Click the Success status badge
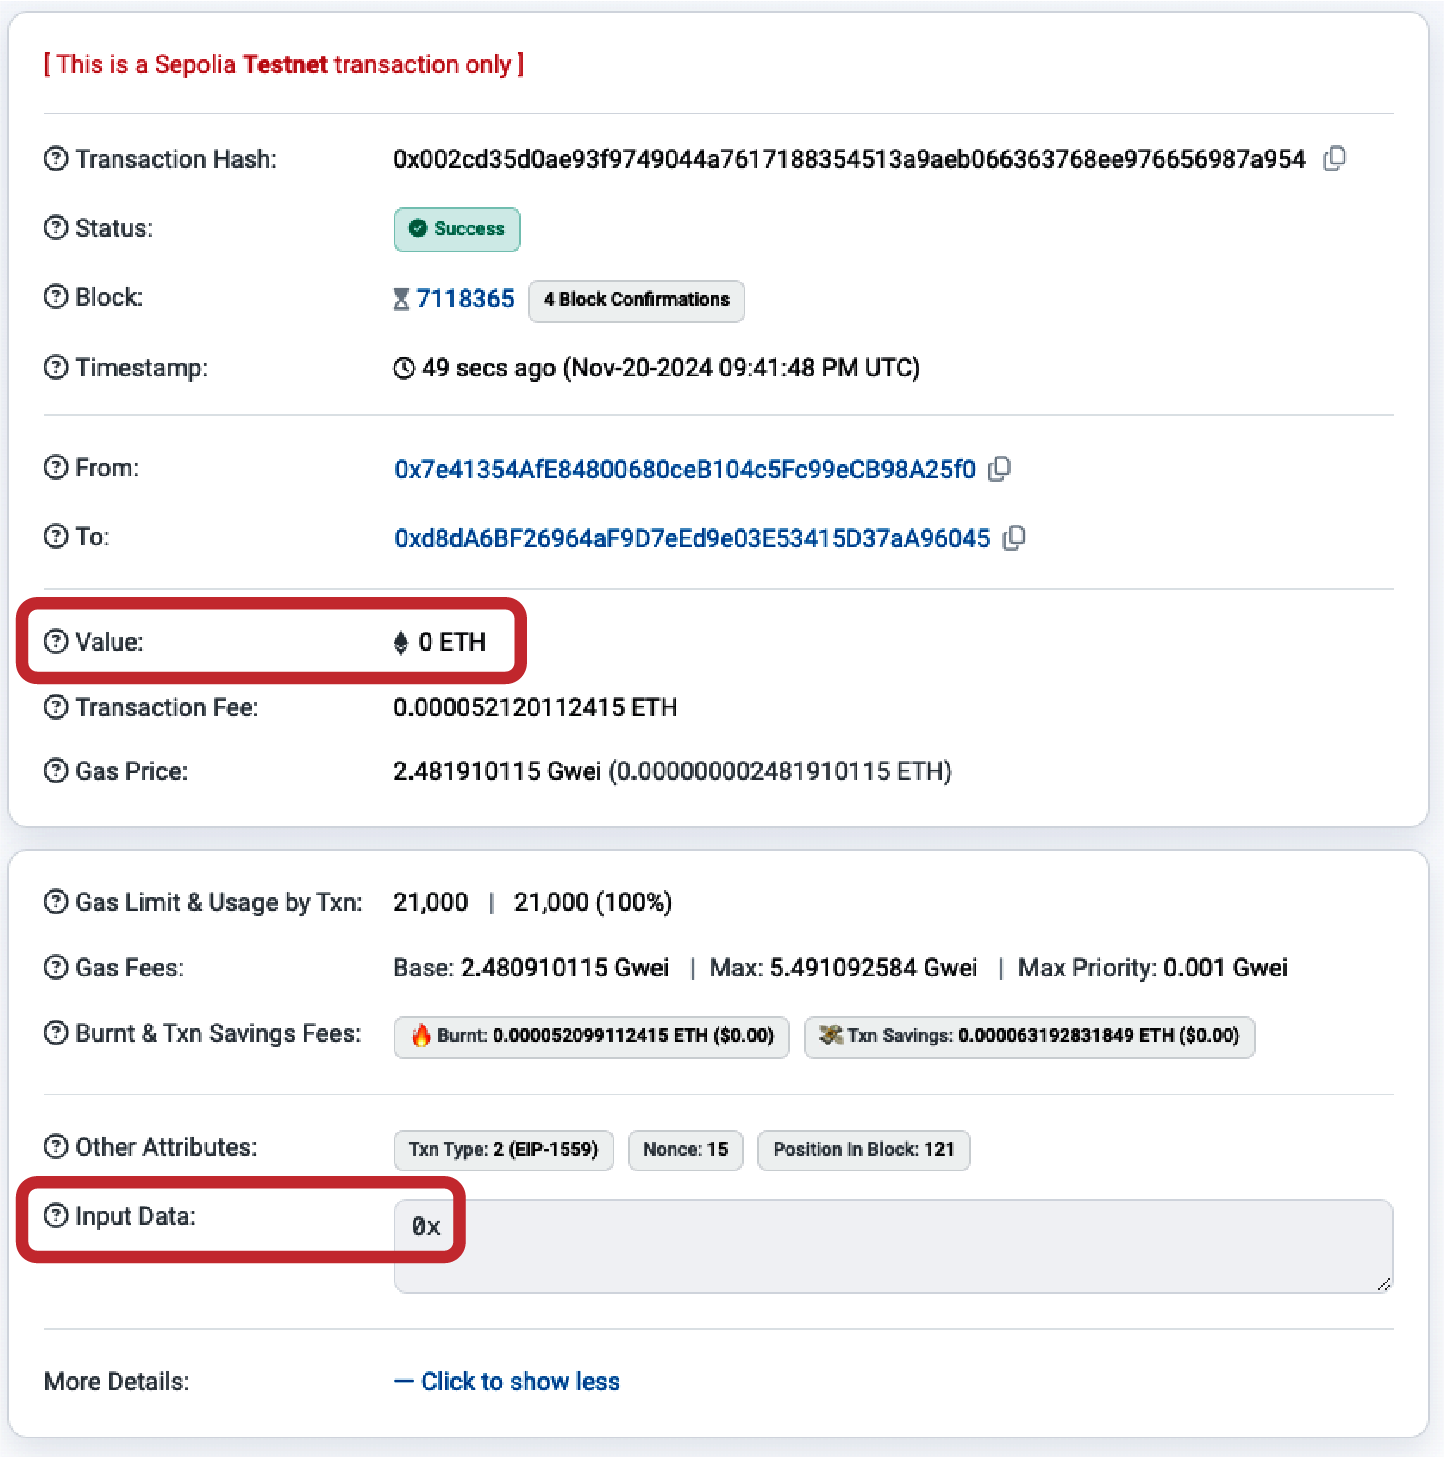This screenshot has width=1444, height=1458. coord(457,229)
